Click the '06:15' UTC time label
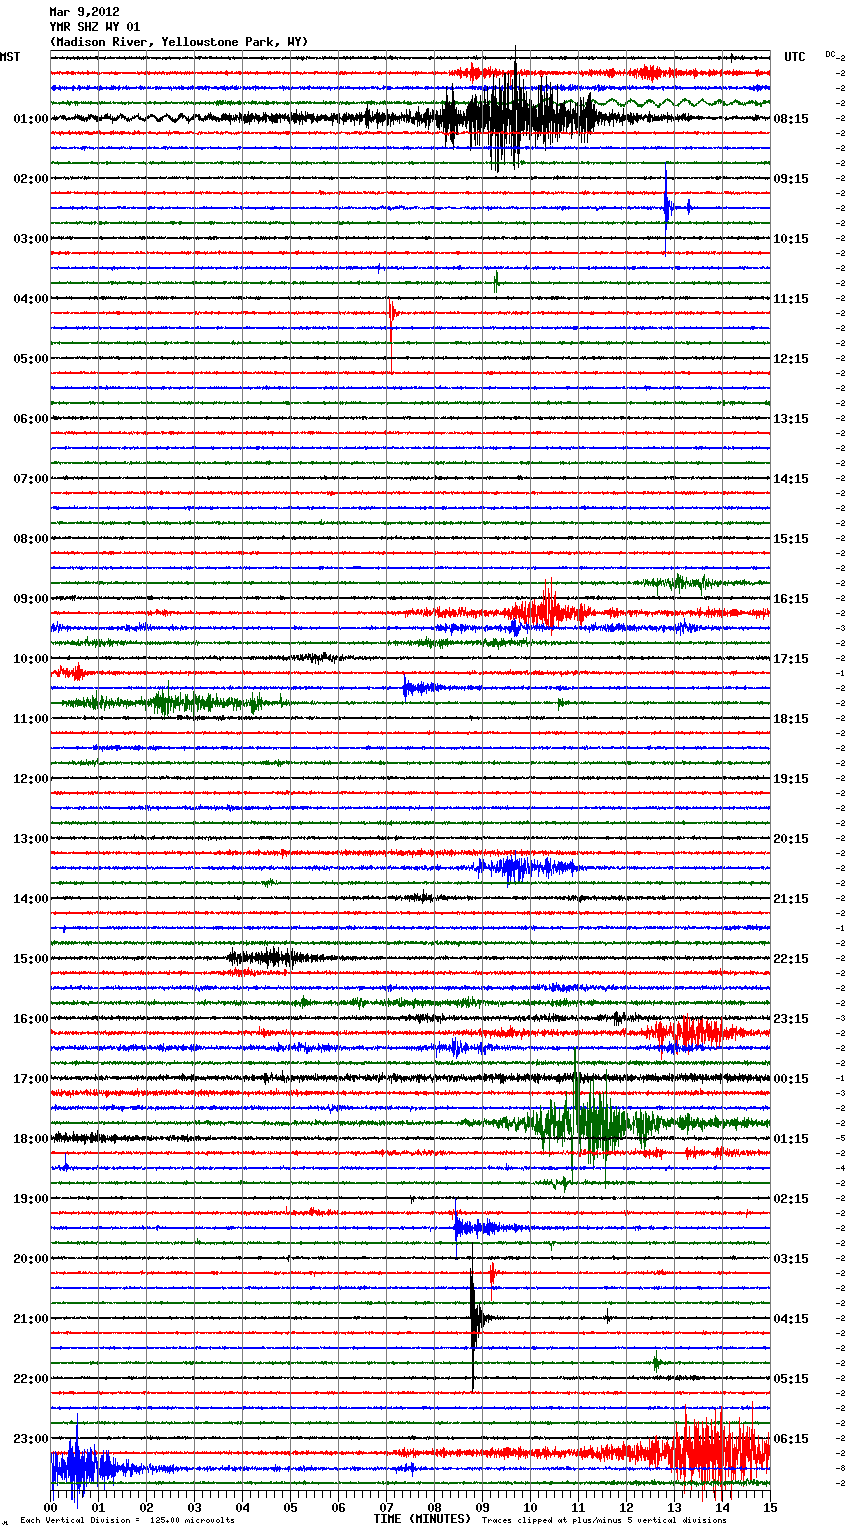The width and height of the screenshot is (850, 1534). tap(791, 1439)
